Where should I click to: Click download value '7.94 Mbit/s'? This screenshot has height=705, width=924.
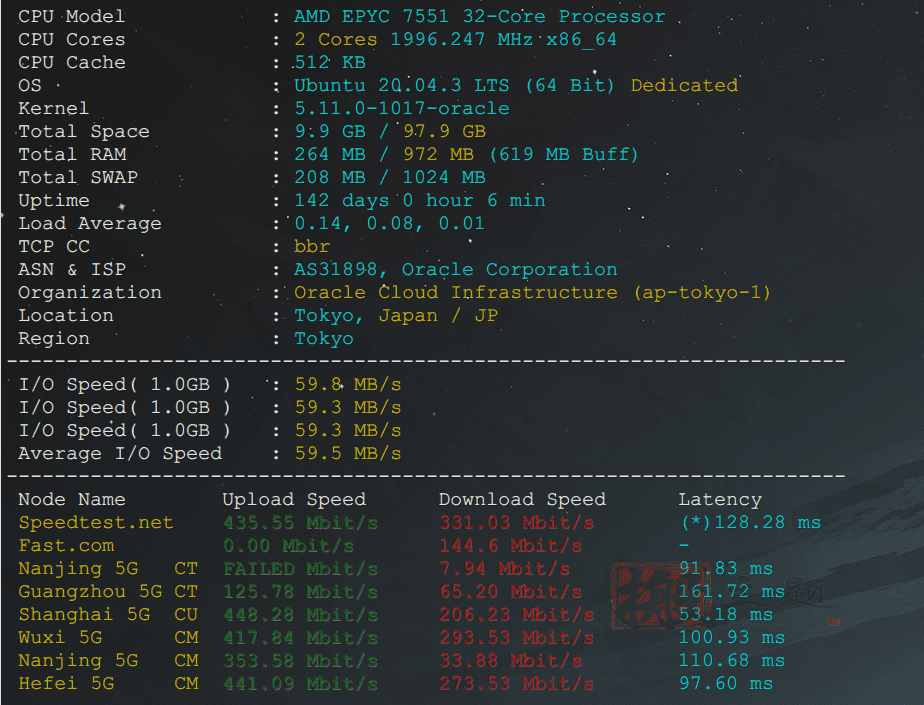504,568
